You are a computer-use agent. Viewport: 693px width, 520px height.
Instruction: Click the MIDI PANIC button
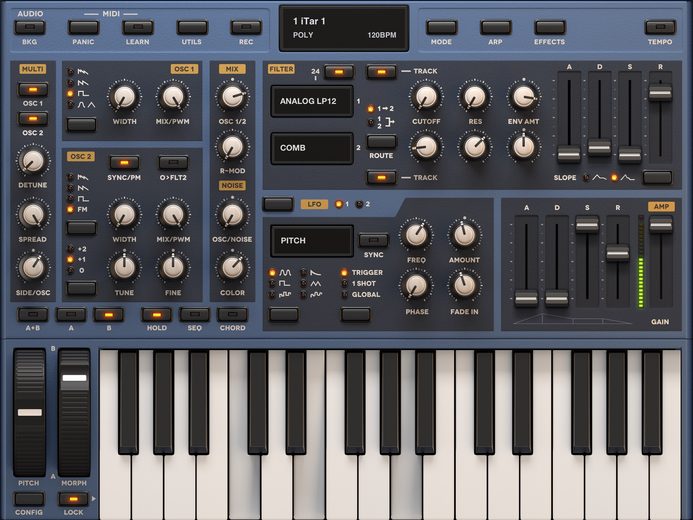pos(83,27)
